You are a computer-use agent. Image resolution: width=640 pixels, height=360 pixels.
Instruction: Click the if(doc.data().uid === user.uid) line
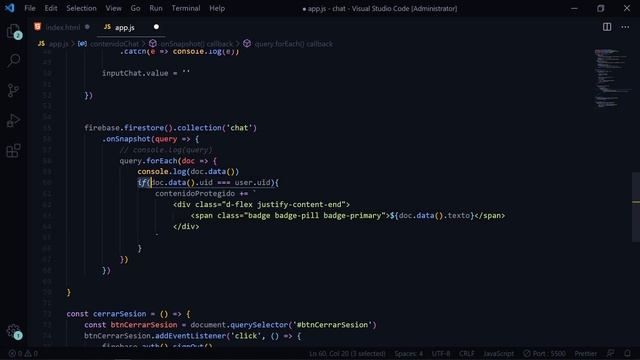[208, 182]
